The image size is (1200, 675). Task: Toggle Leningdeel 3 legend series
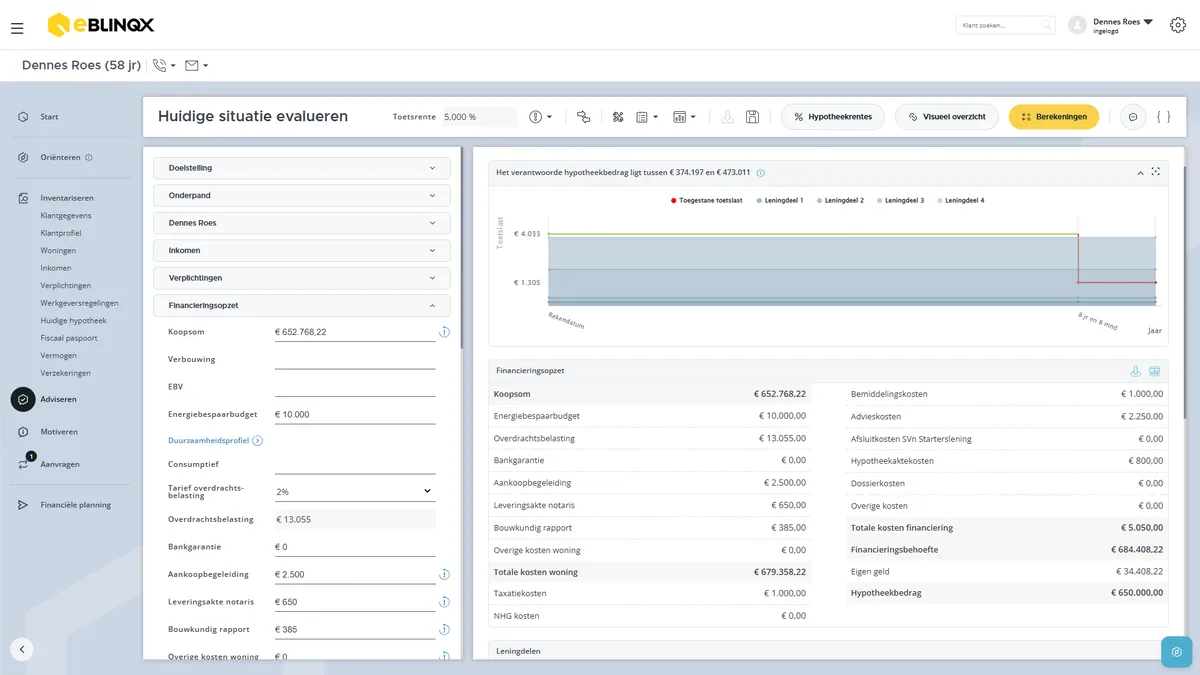pos(901,201)
